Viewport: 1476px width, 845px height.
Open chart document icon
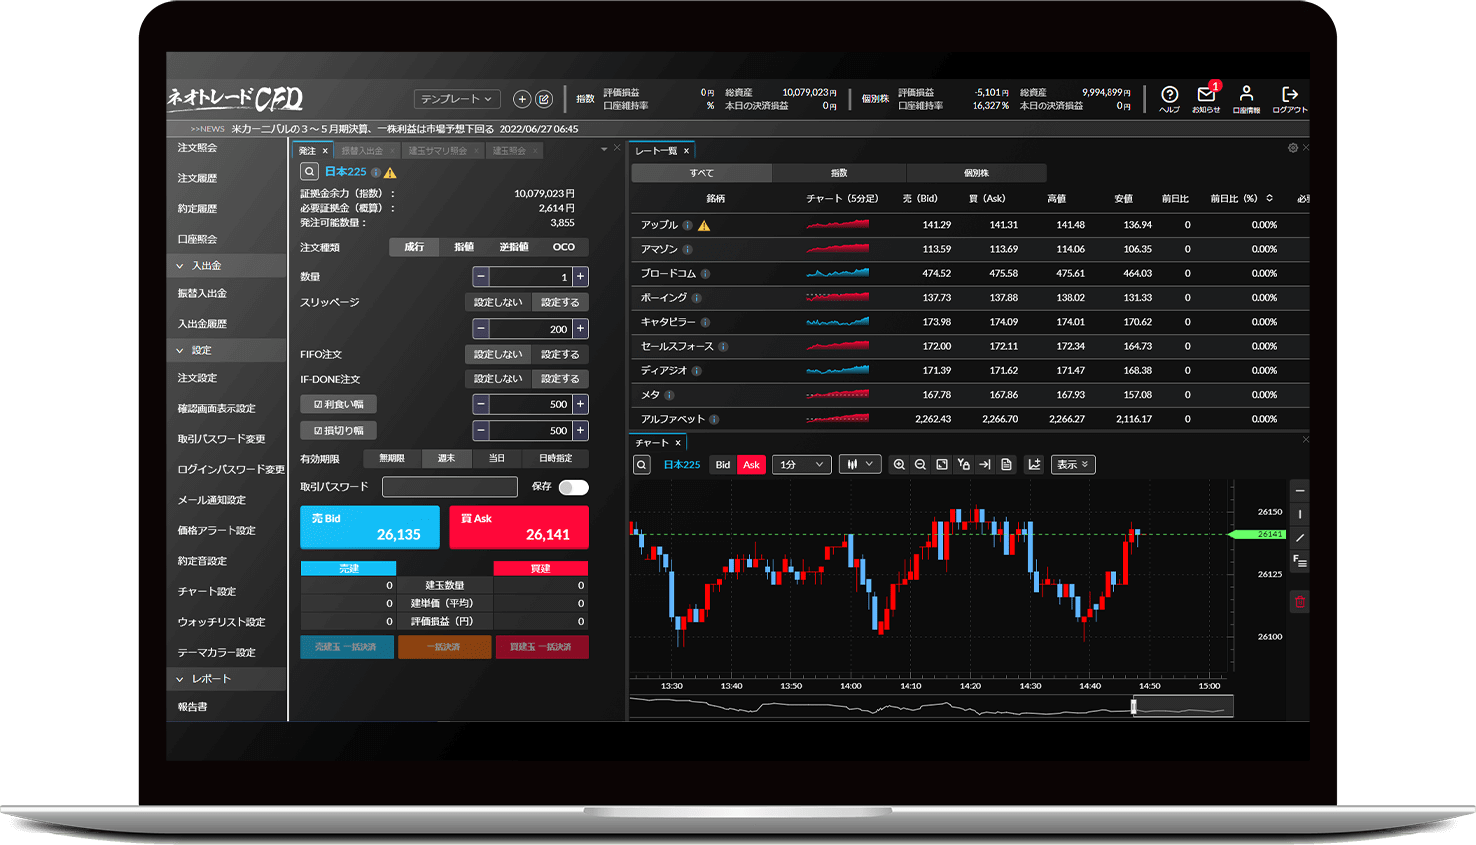(1006, 465)
